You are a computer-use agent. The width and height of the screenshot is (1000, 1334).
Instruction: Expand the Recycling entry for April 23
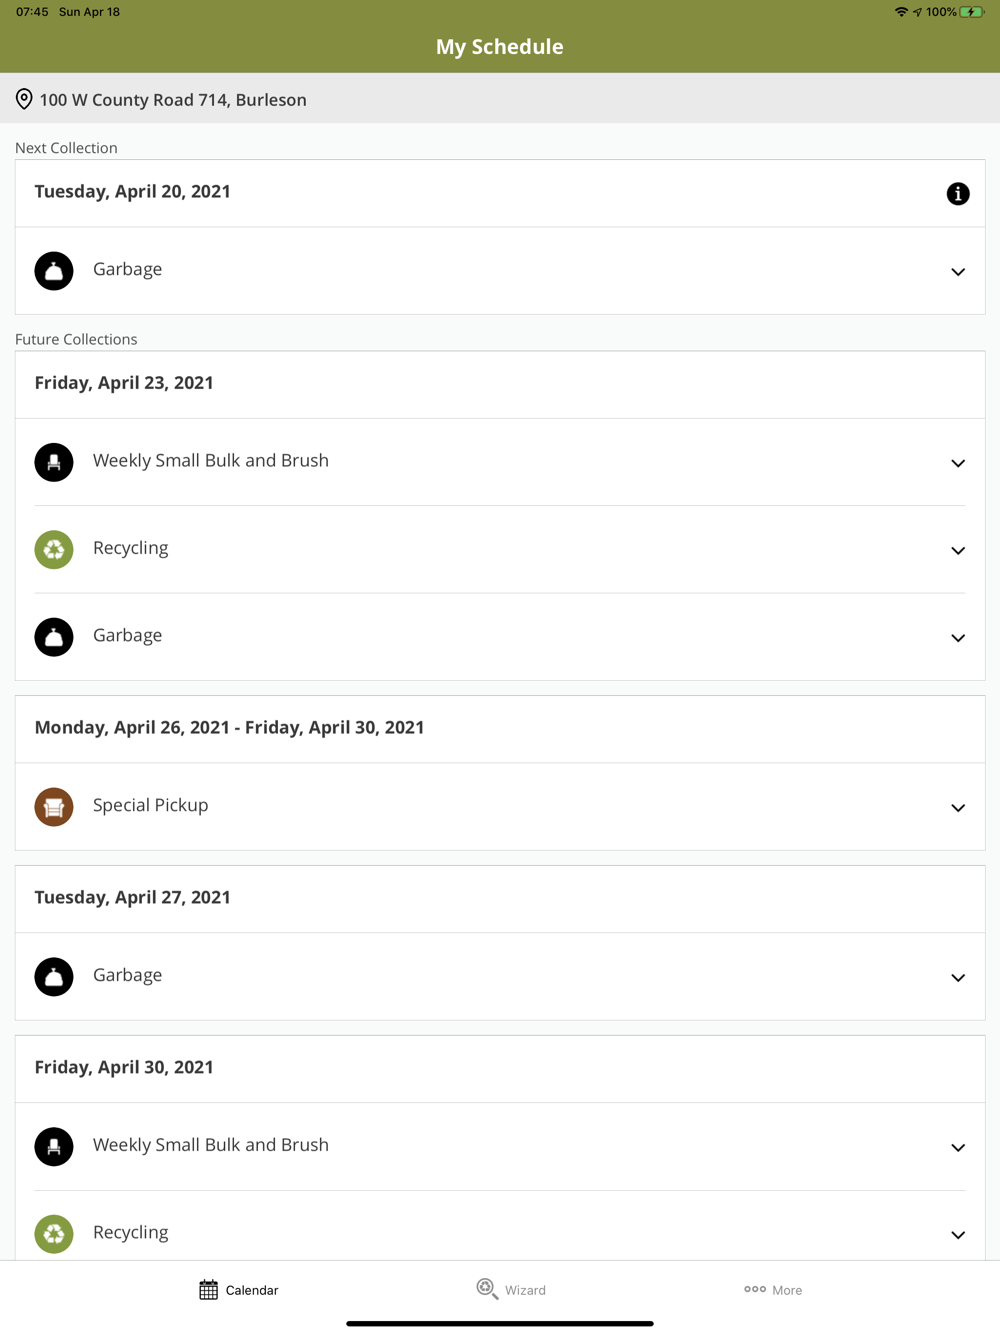coord(957,551)
